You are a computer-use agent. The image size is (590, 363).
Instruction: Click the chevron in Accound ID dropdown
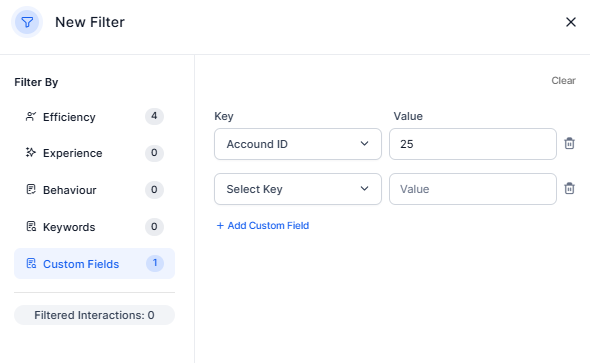pyautogui.click(x=364, y=144)
